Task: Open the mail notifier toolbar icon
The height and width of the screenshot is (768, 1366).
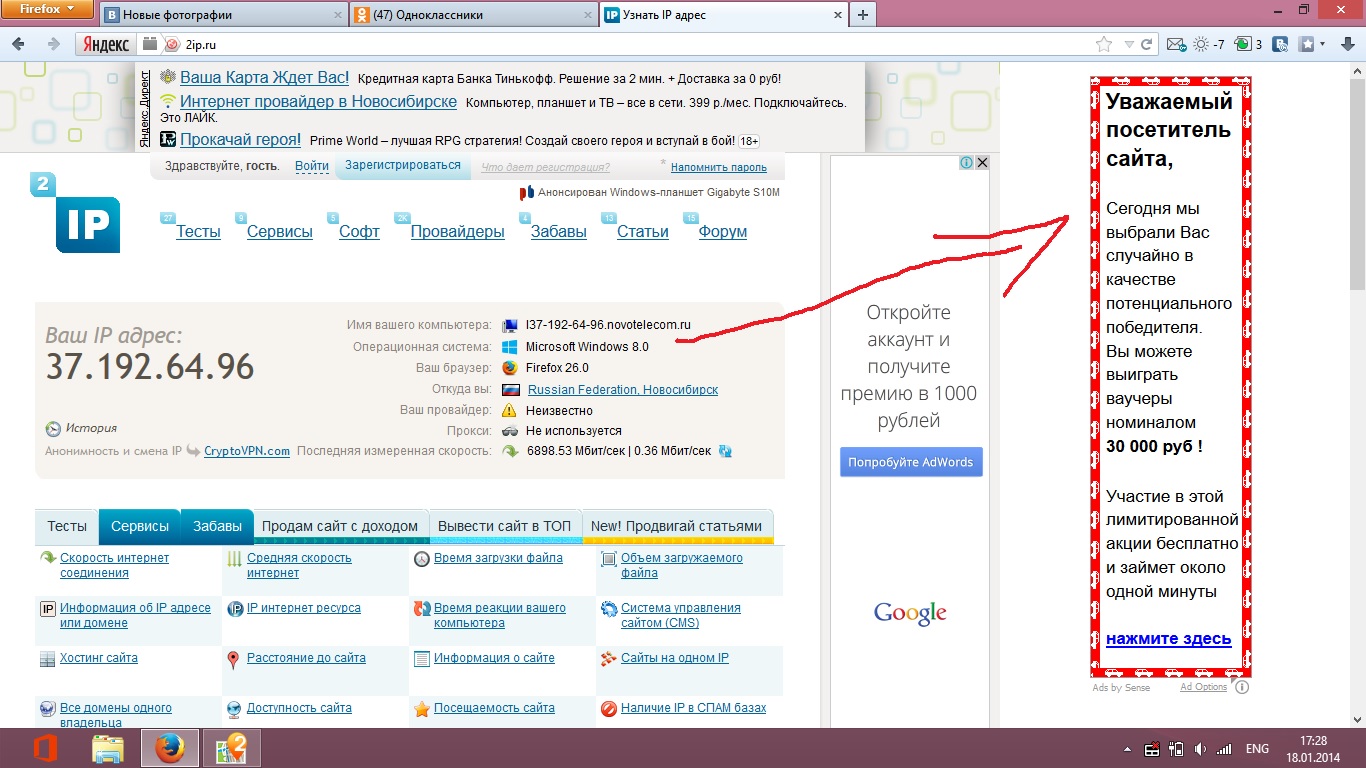Action: point(1176,44)
